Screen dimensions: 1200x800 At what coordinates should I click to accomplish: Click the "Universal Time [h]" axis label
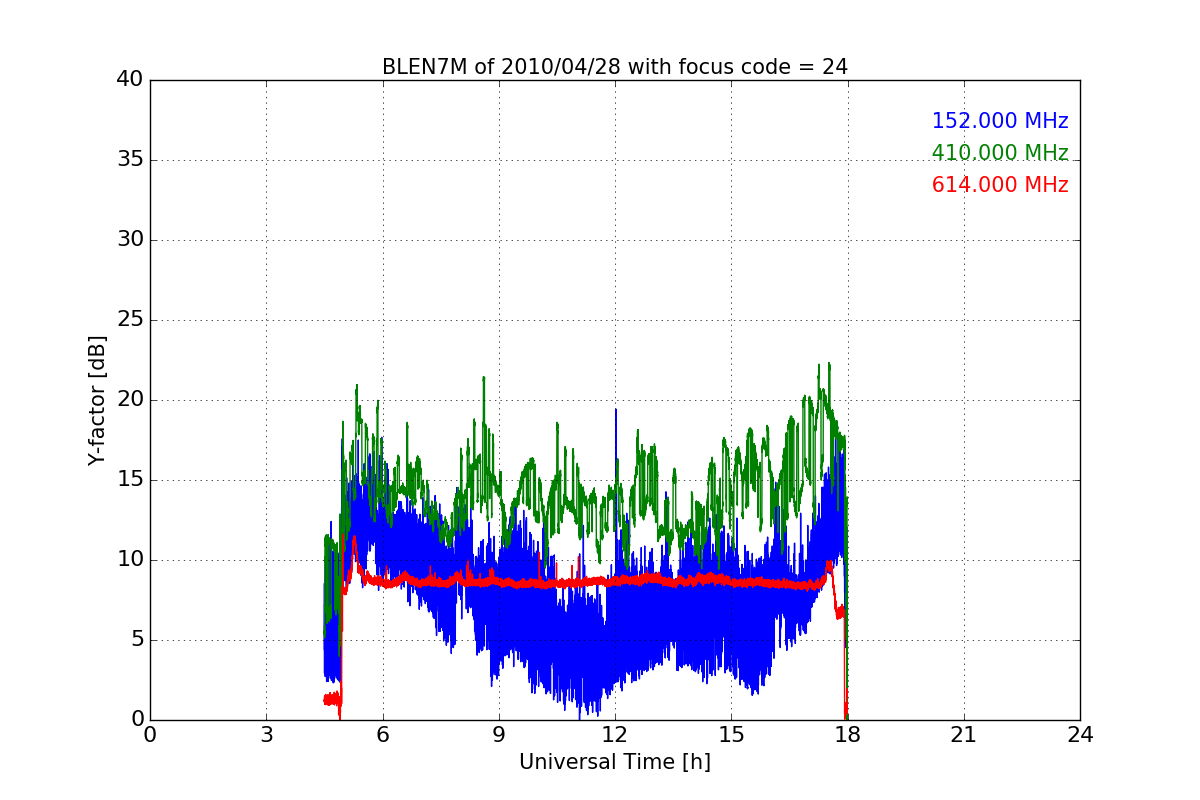[x=615, y=762]
